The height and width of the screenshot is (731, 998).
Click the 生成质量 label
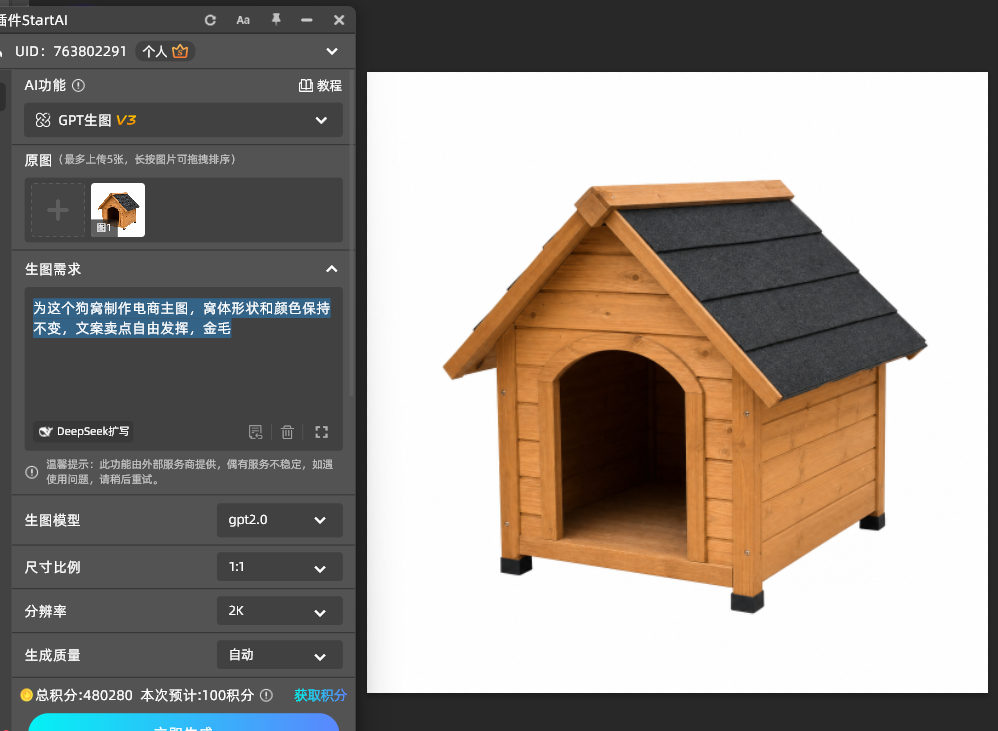pos(52,655)
